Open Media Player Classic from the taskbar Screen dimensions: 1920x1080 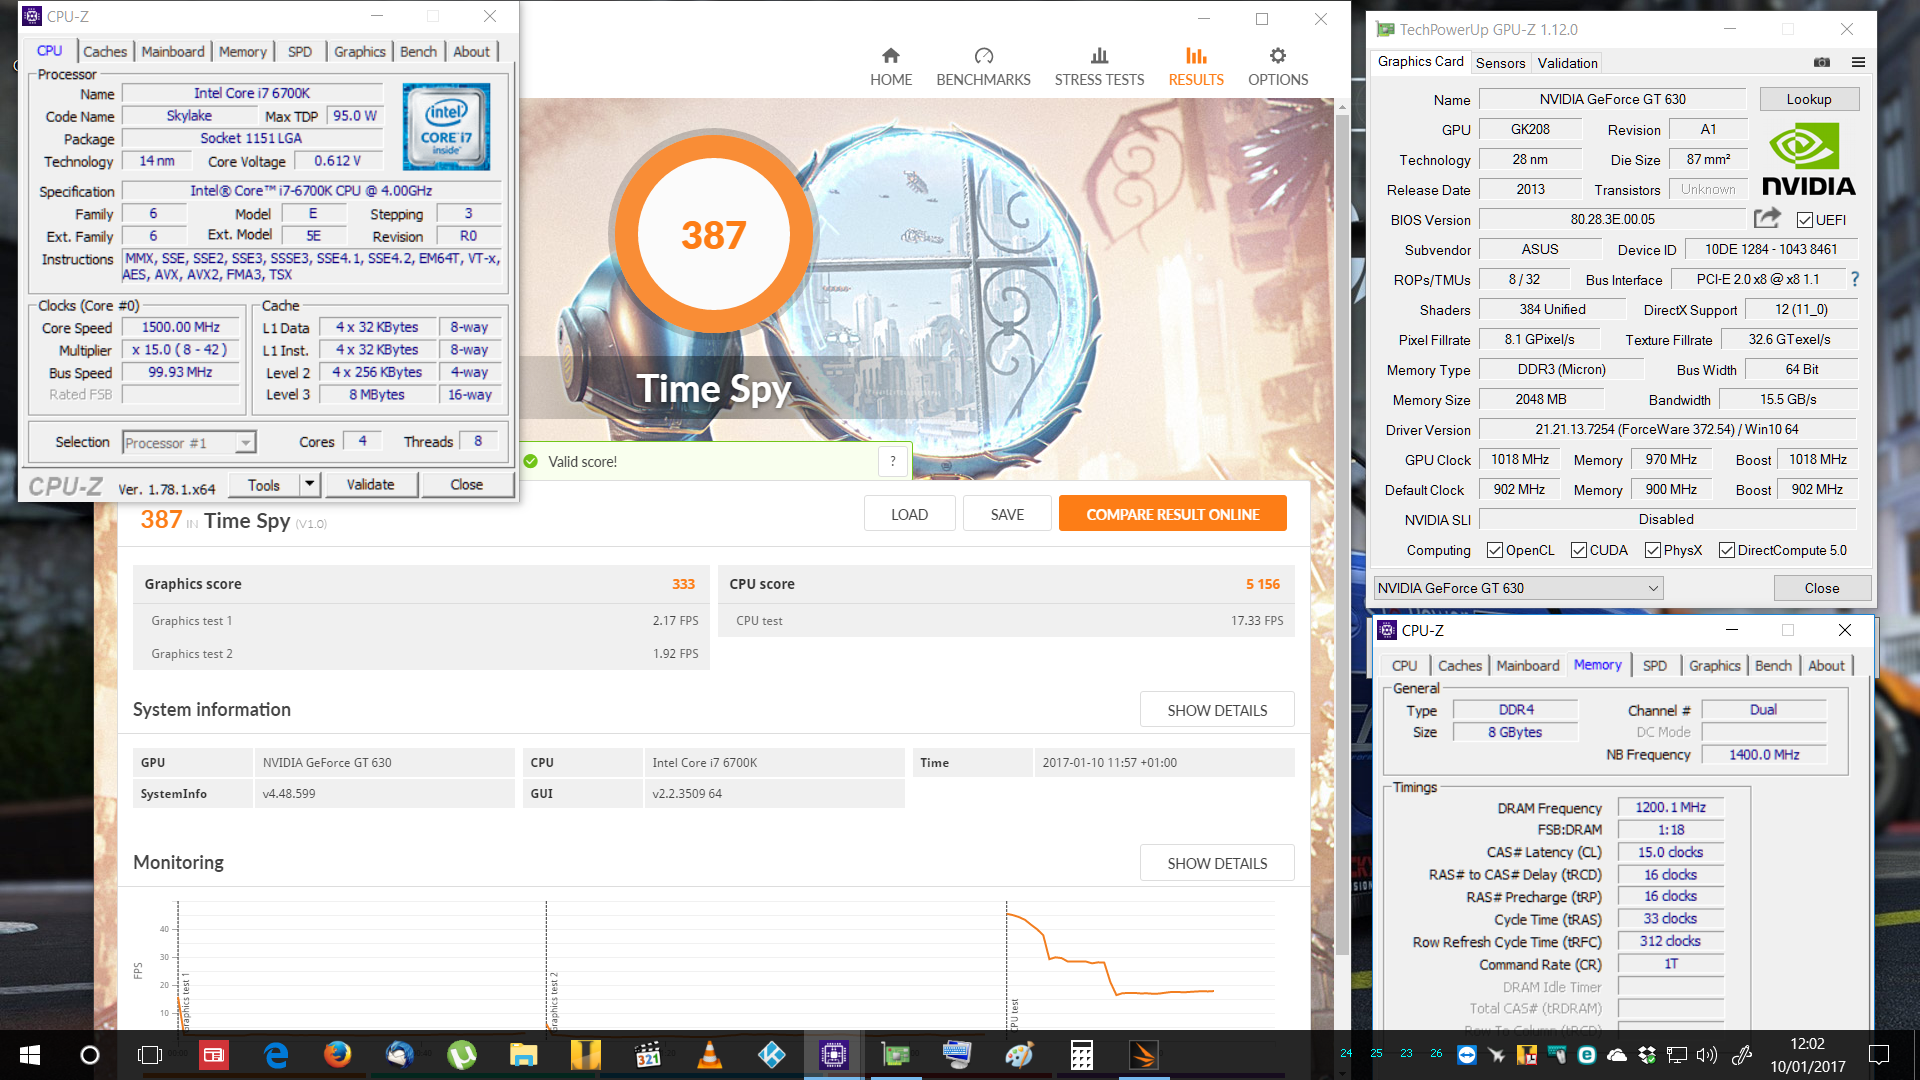(648, 1055)
